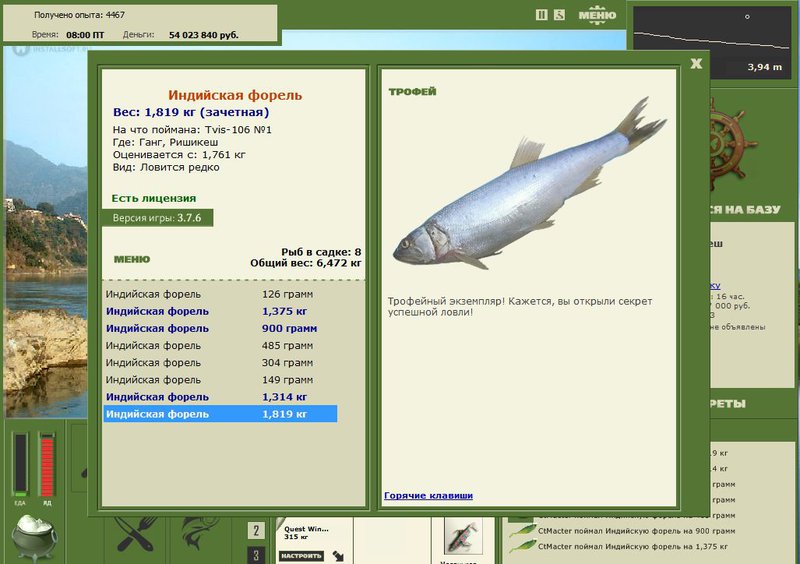The image size is (800, 564).
Task: Click the Трофейный экземпляр description text
Action: [x=519, y=306]
